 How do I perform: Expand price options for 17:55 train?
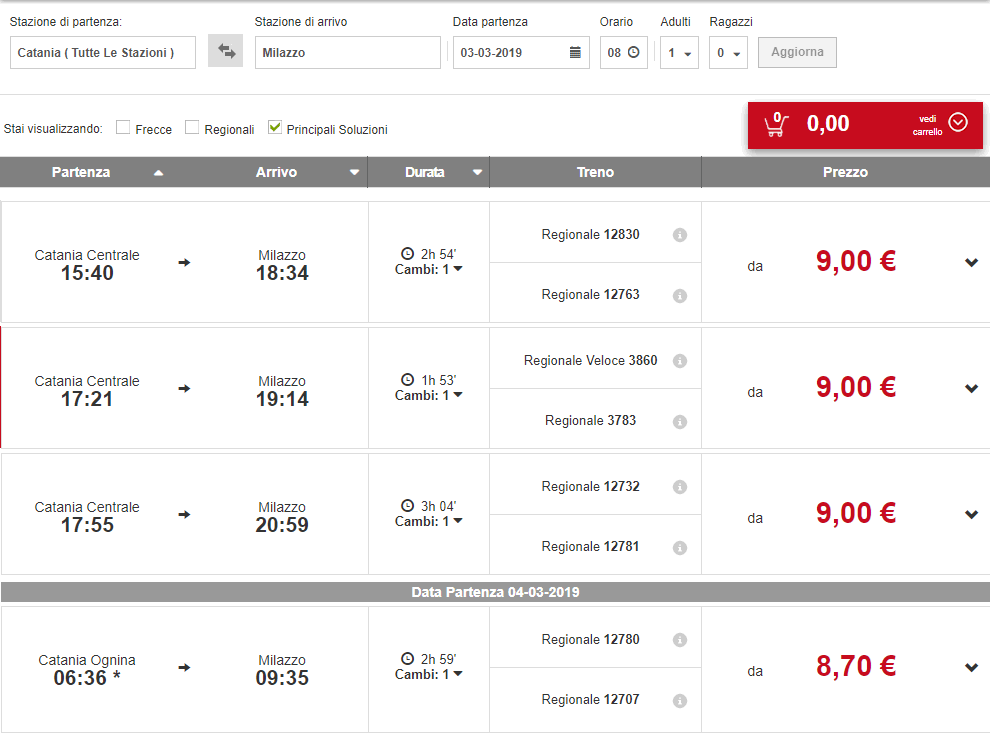coord(971,515)
